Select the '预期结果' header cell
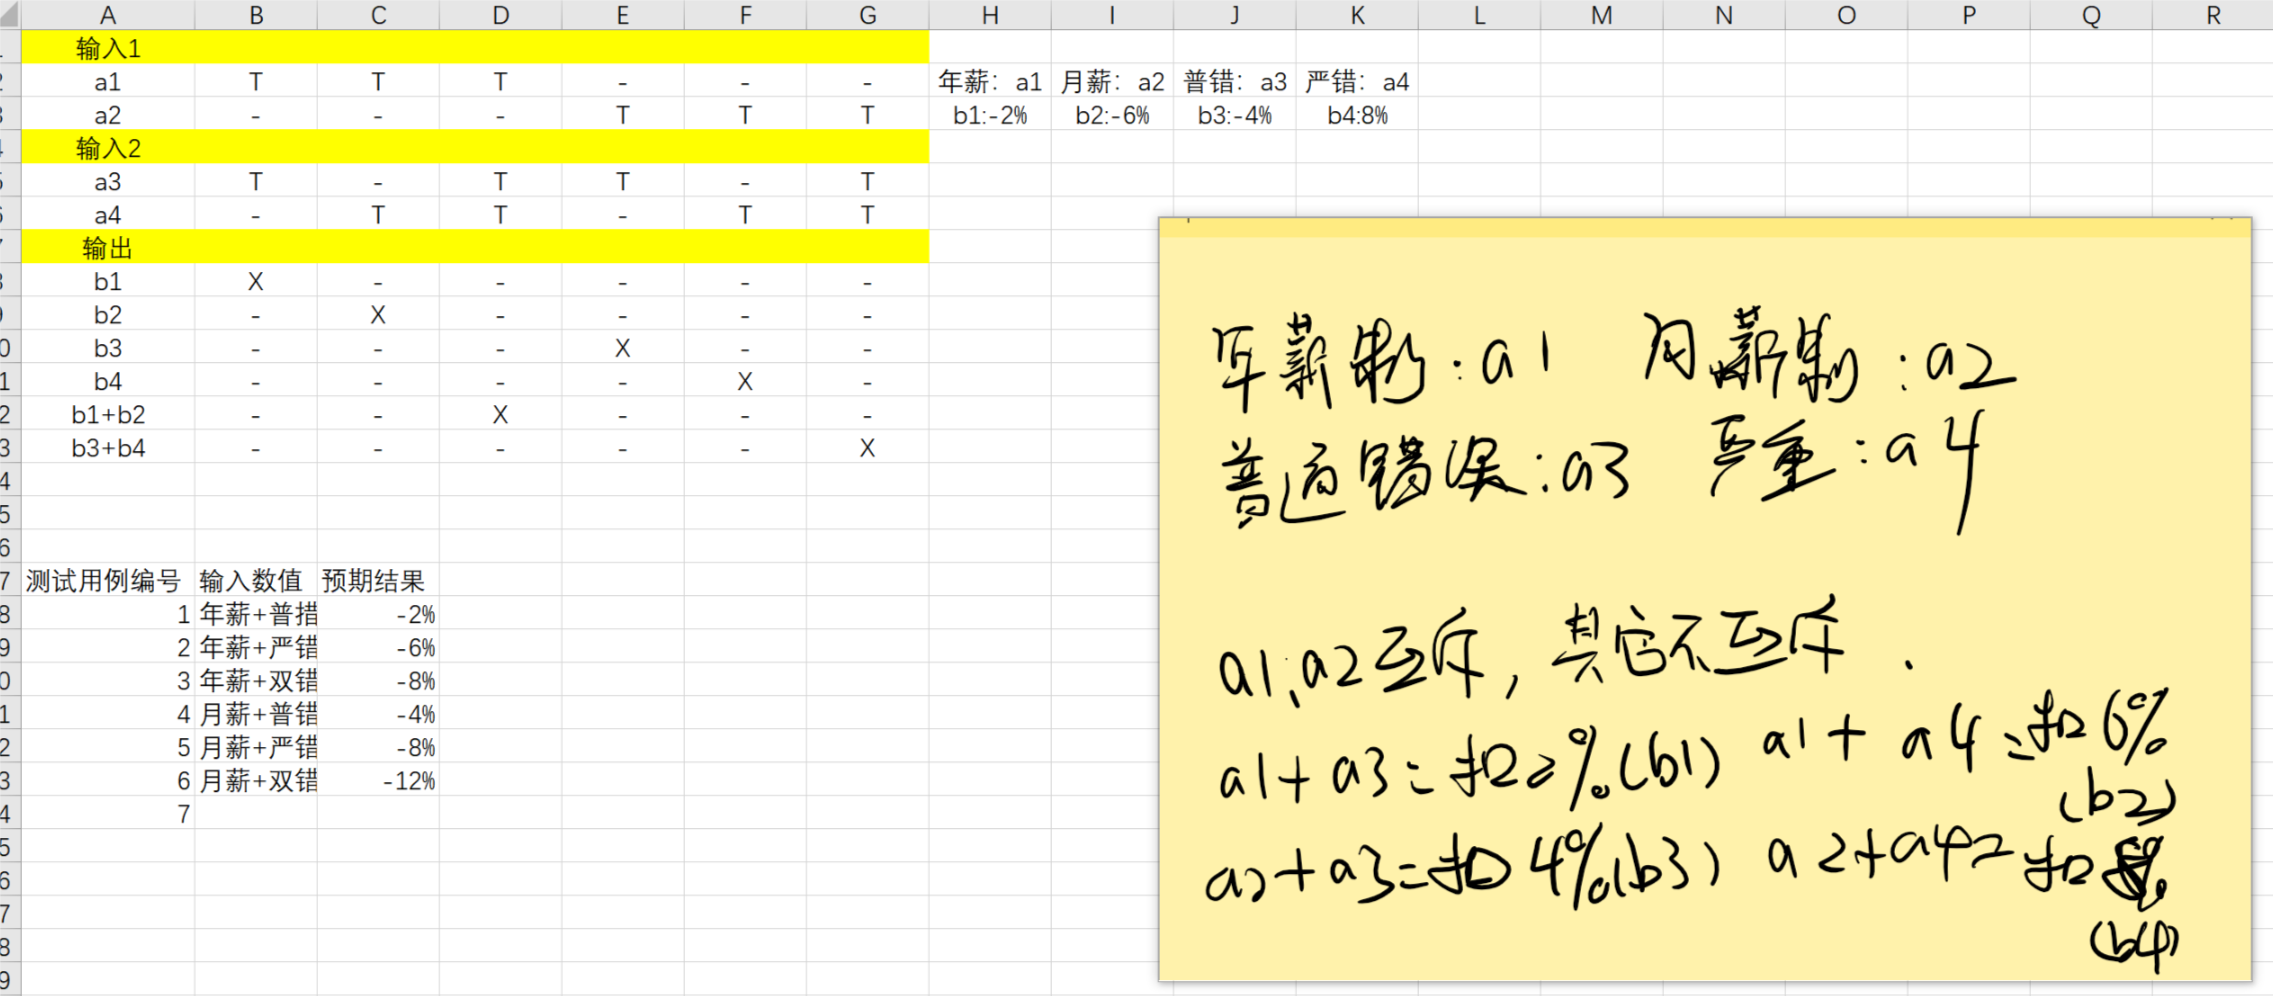This screenshot has width=2273, height=996. click(x=378, y=581)
